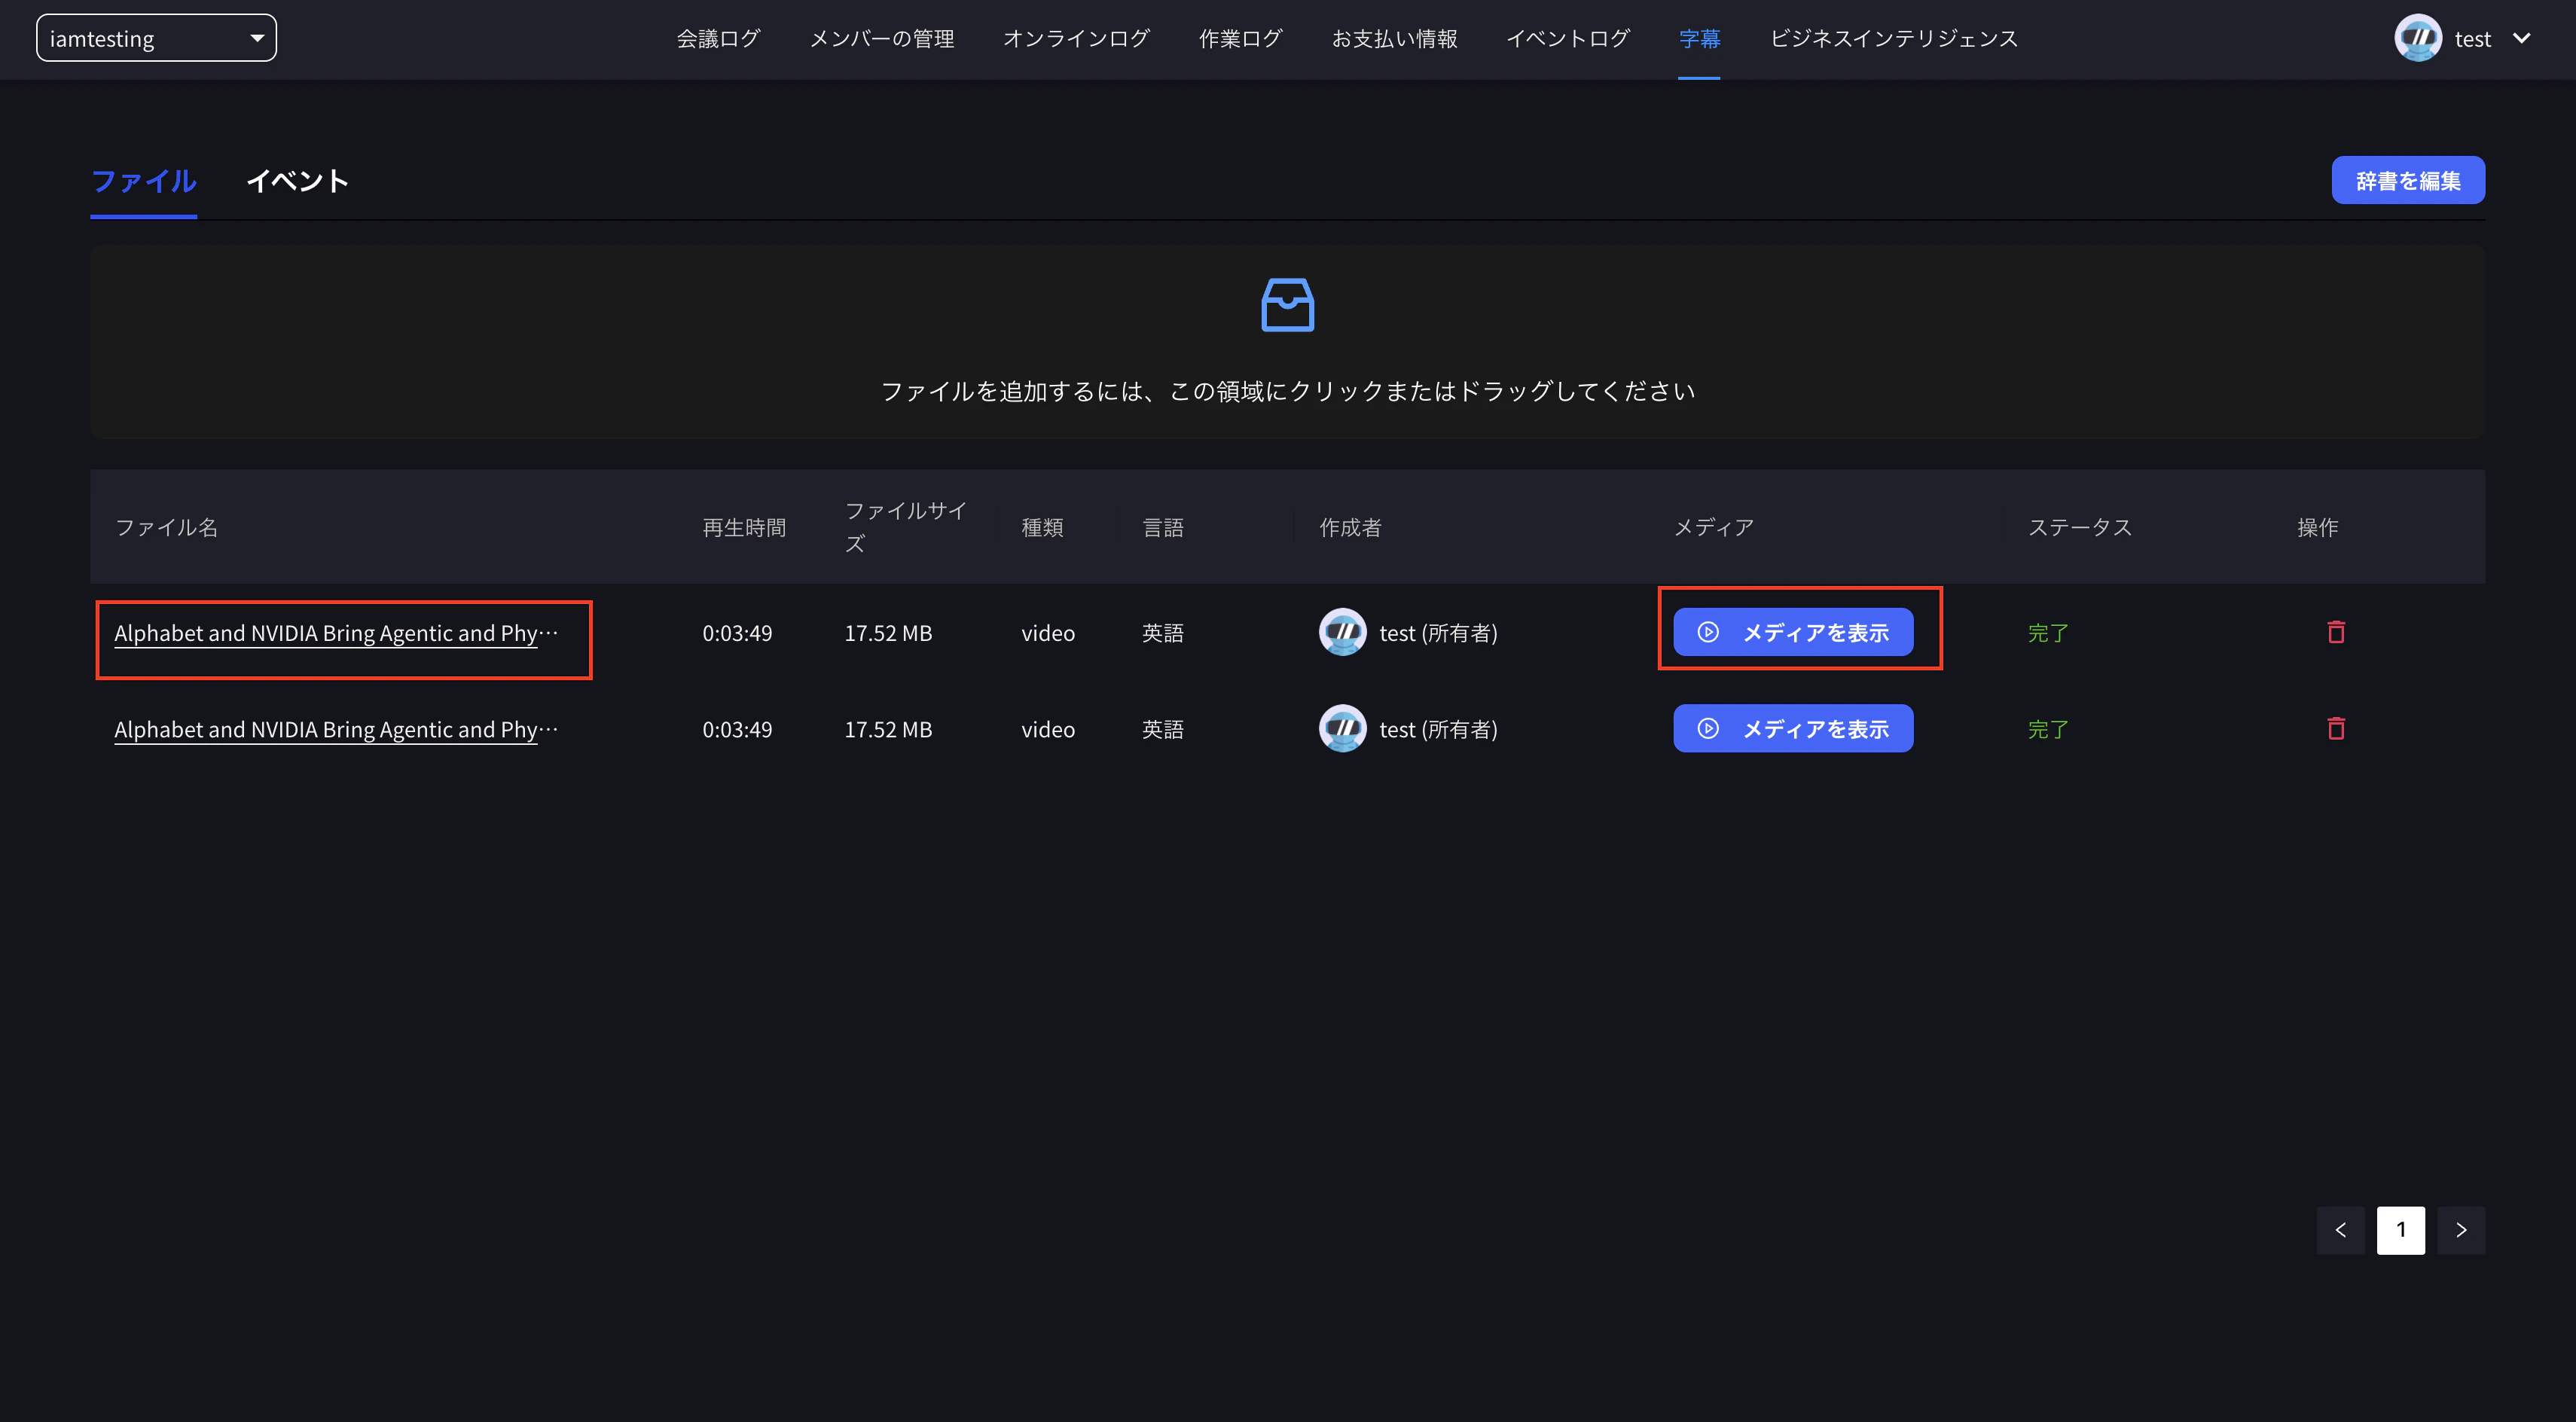Click first row メディアを表示 button
2576x1422 pixels.
[x=1792, y=632]
